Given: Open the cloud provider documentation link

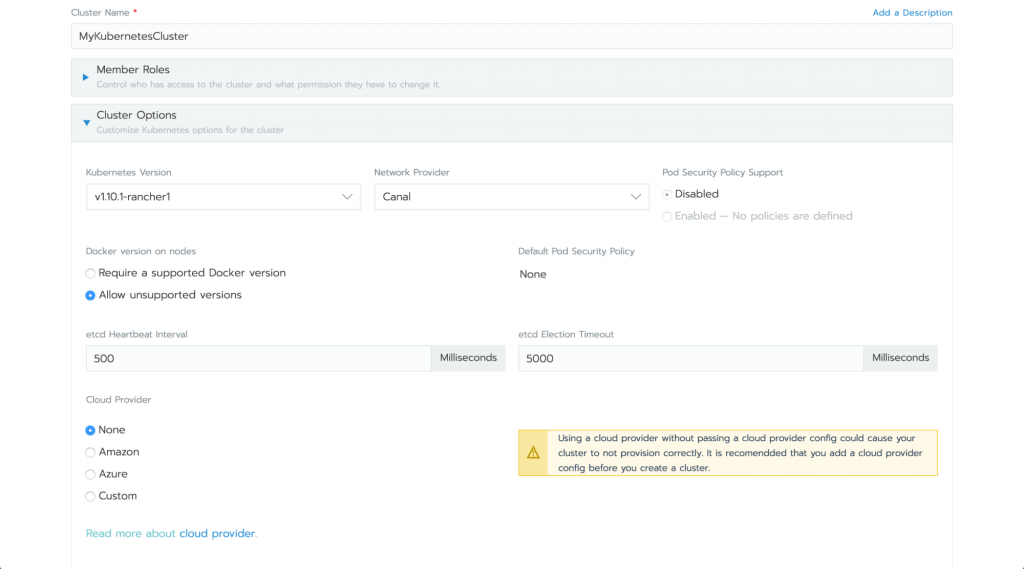Looking at the screenshot, I should (217, 534).
